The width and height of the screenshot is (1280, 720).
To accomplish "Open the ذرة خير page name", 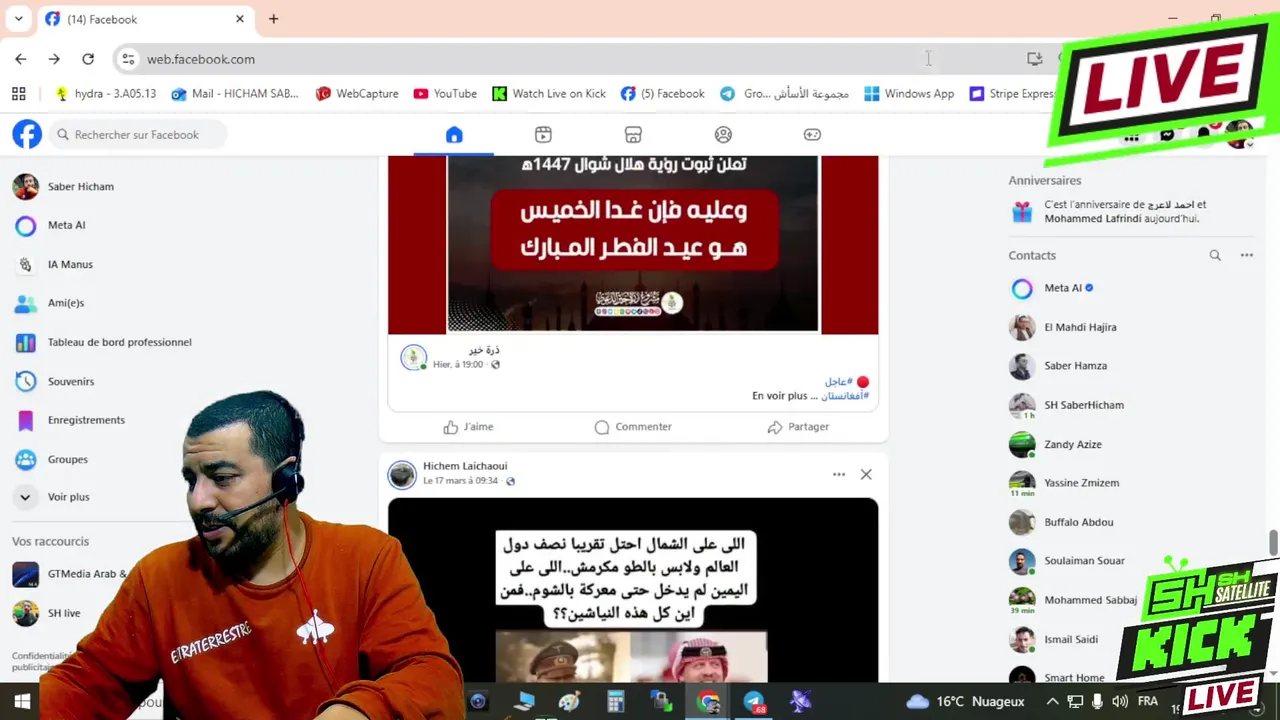I will point(484,350).
